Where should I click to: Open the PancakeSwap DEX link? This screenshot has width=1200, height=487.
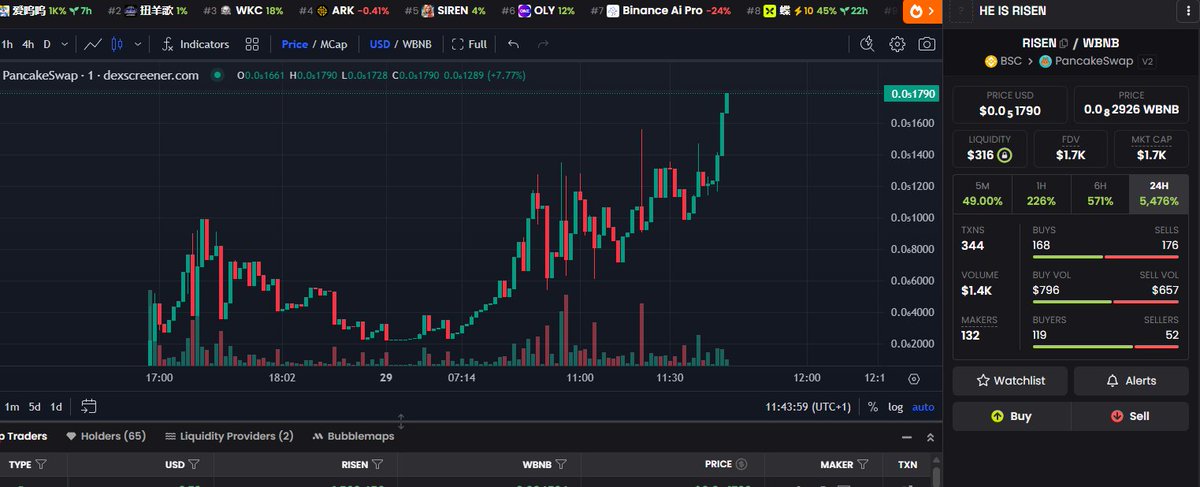(x=1086, y=60)
